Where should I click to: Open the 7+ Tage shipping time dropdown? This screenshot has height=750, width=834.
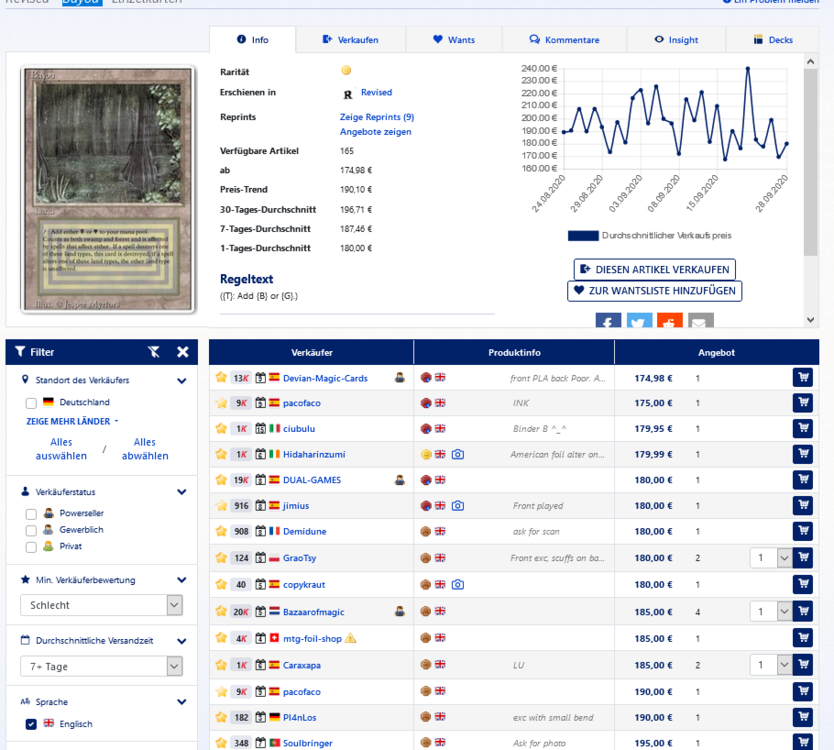(102, 666)
